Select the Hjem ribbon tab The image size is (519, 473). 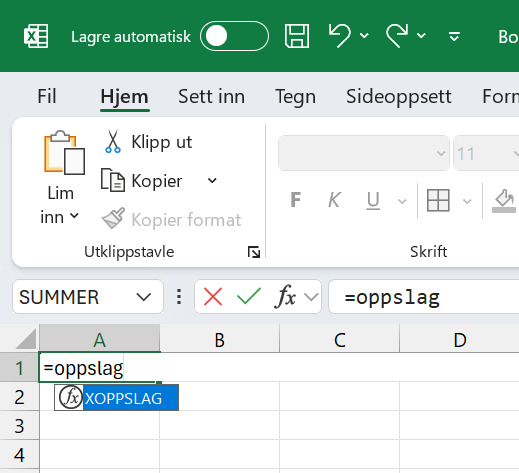tap(124, 97)
